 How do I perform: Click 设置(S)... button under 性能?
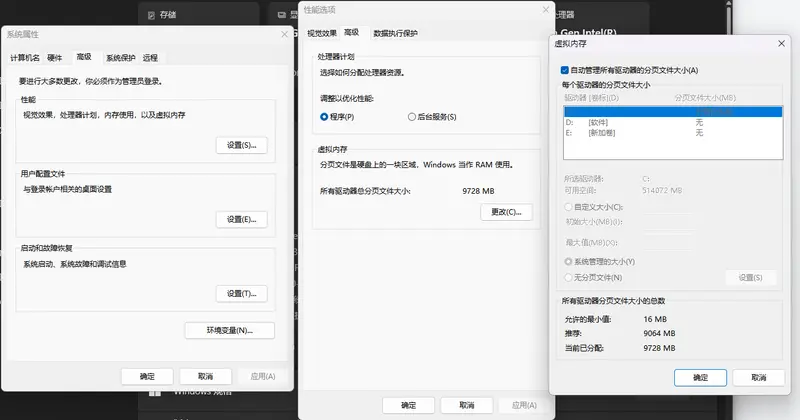tap(241, 145)
